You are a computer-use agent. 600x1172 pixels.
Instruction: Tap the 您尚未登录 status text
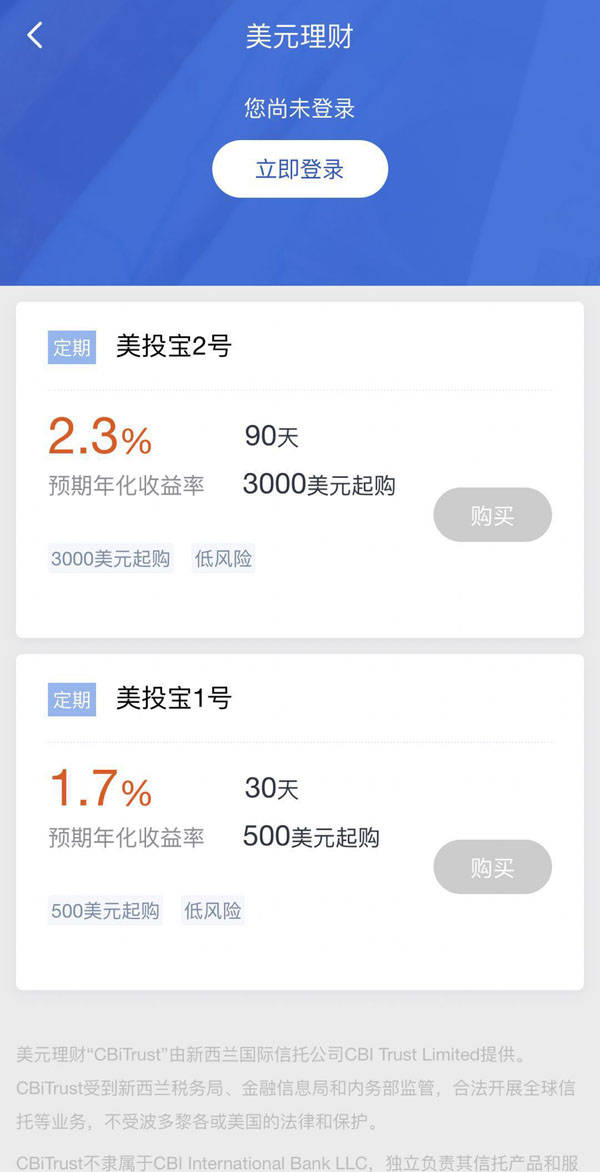[299, 108]
